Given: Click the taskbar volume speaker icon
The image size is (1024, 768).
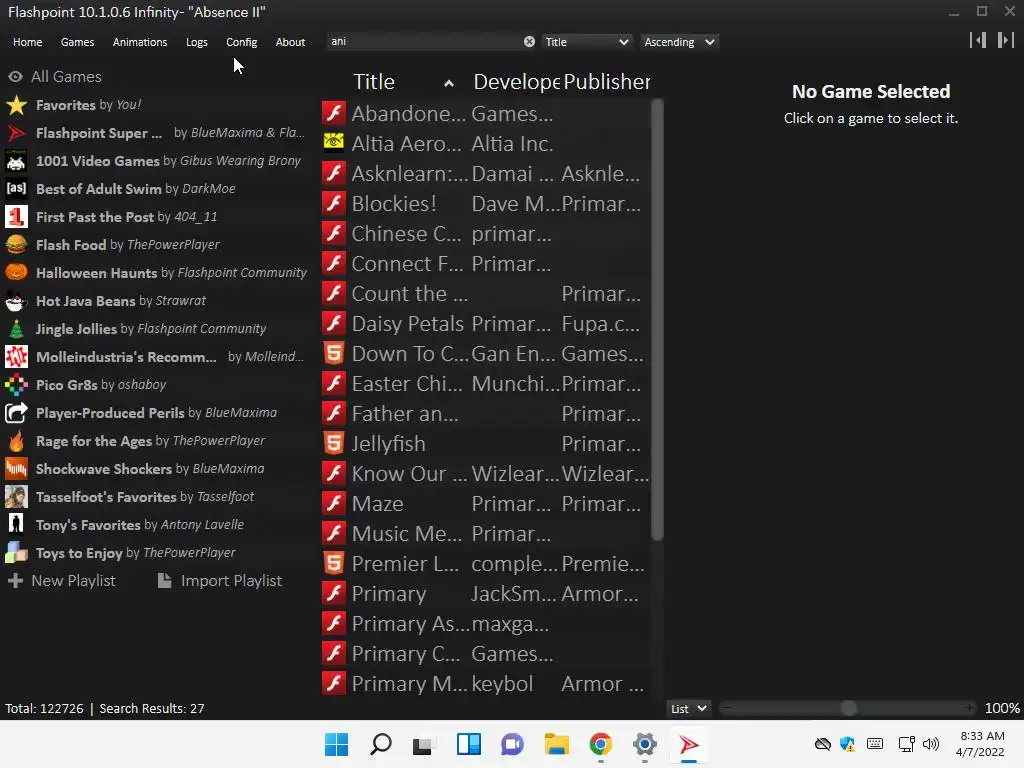Looking at the screenshot, I should 931,744.
